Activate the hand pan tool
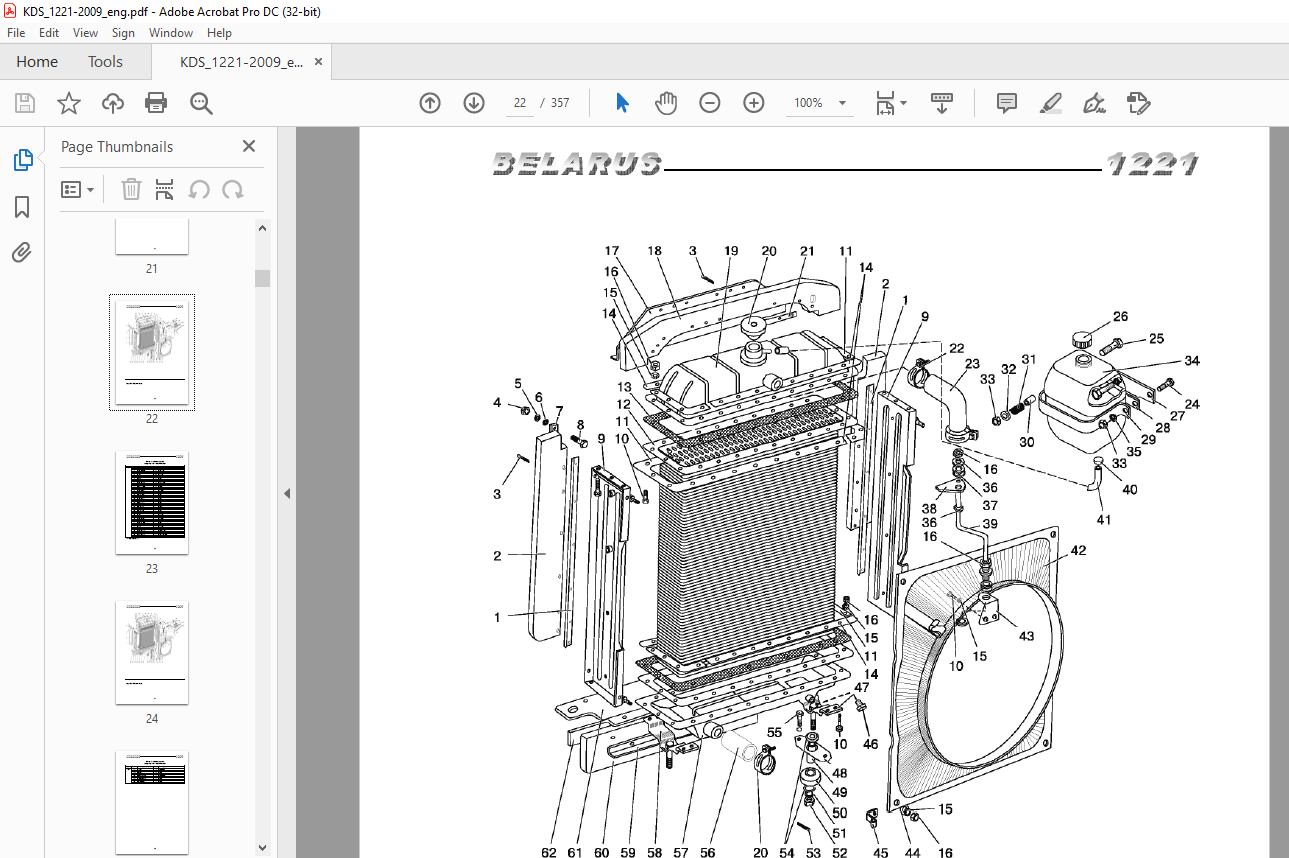This screenshot has width=1289, height=858. click(666, 103)
